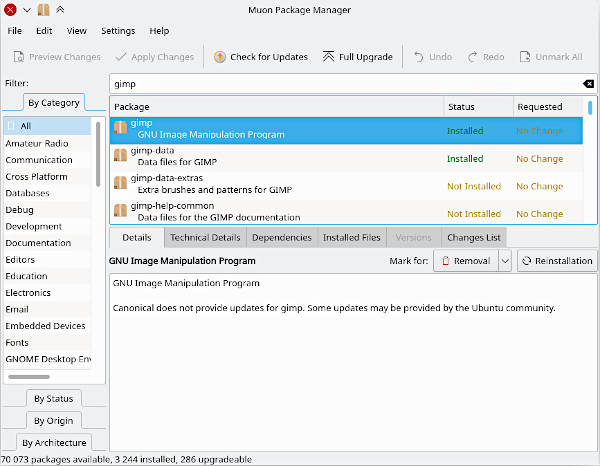Select the Debug category

47,210
